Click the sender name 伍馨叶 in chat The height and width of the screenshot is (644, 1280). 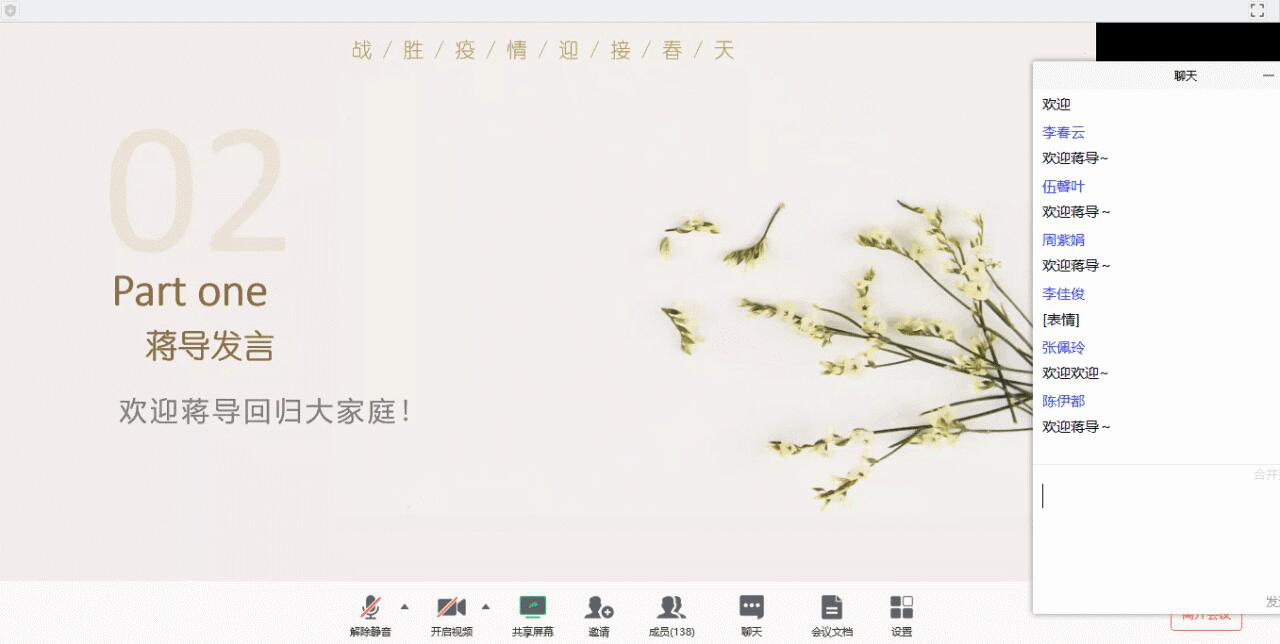pyautogui.click(x=1063, y=186)
